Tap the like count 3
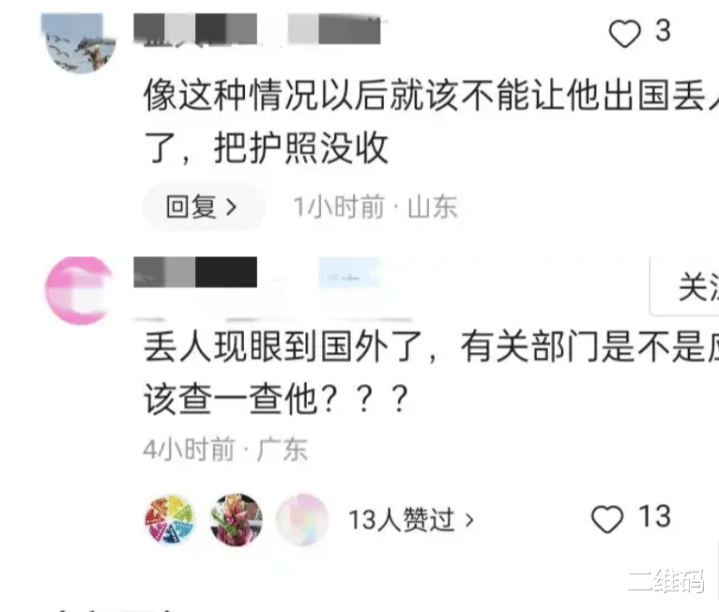719x612 pixels. point(663,31)
